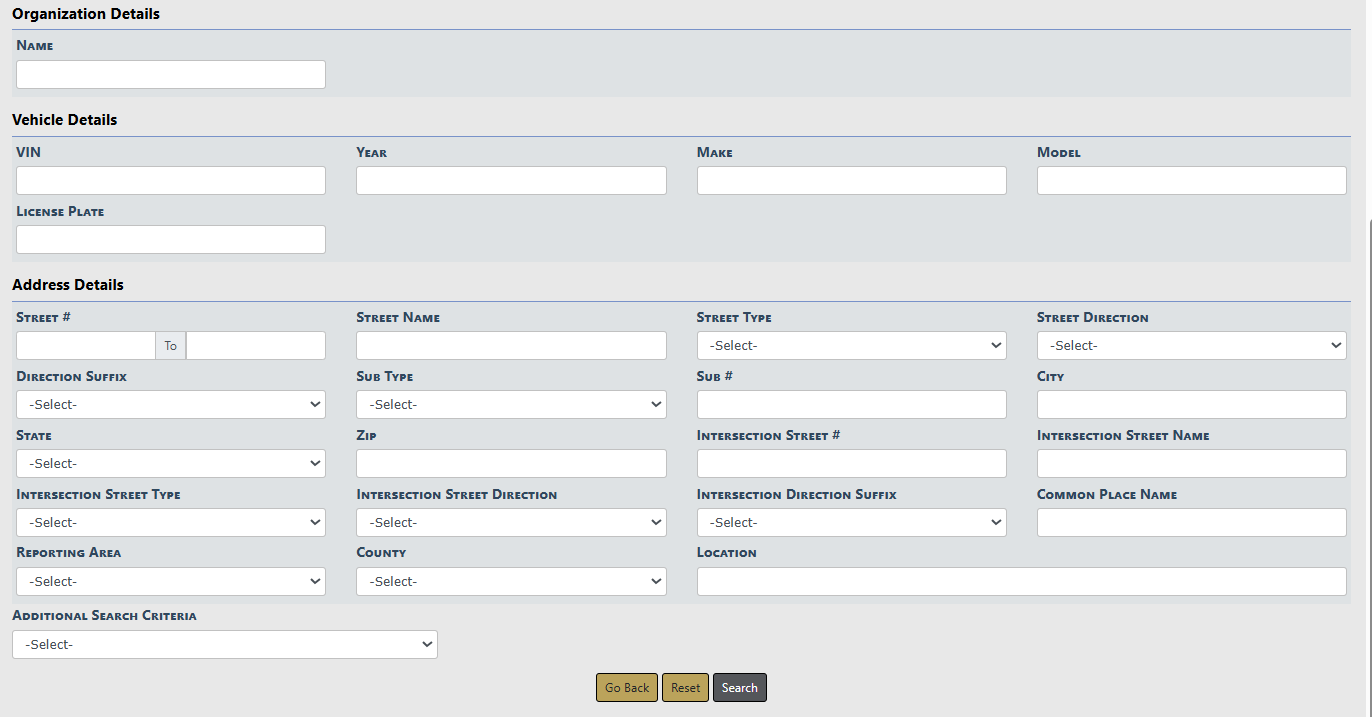Open the Additional Search Criteria dropdown
Screen dimensions: 1372x717
pos(225,645)
